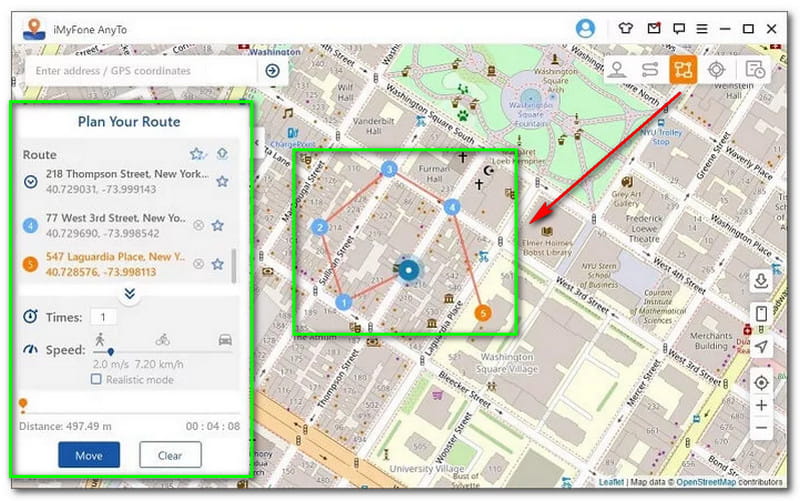
Task: Open the mail envelope icon
Action: click(x=654, y=28)
